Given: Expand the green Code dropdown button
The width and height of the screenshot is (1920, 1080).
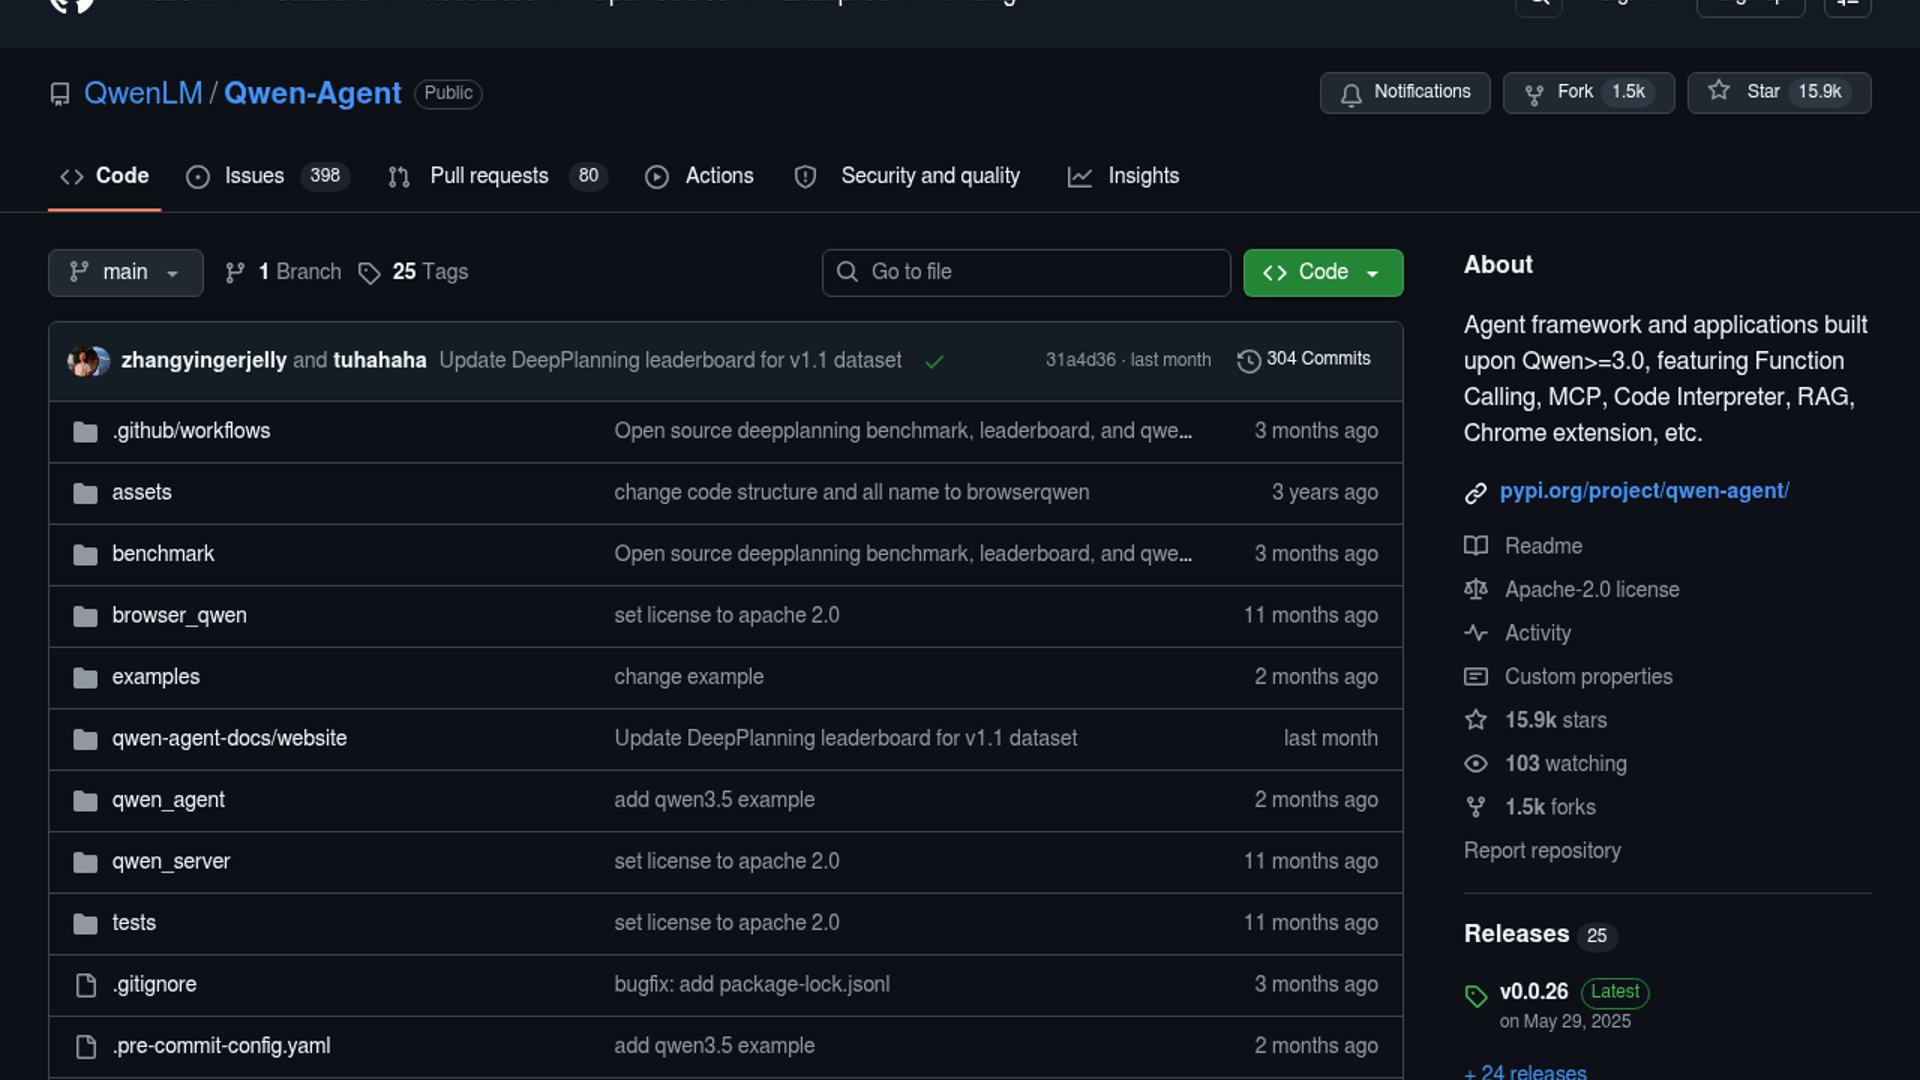Looking at the screenshot, I should [x=1322, y=273].
